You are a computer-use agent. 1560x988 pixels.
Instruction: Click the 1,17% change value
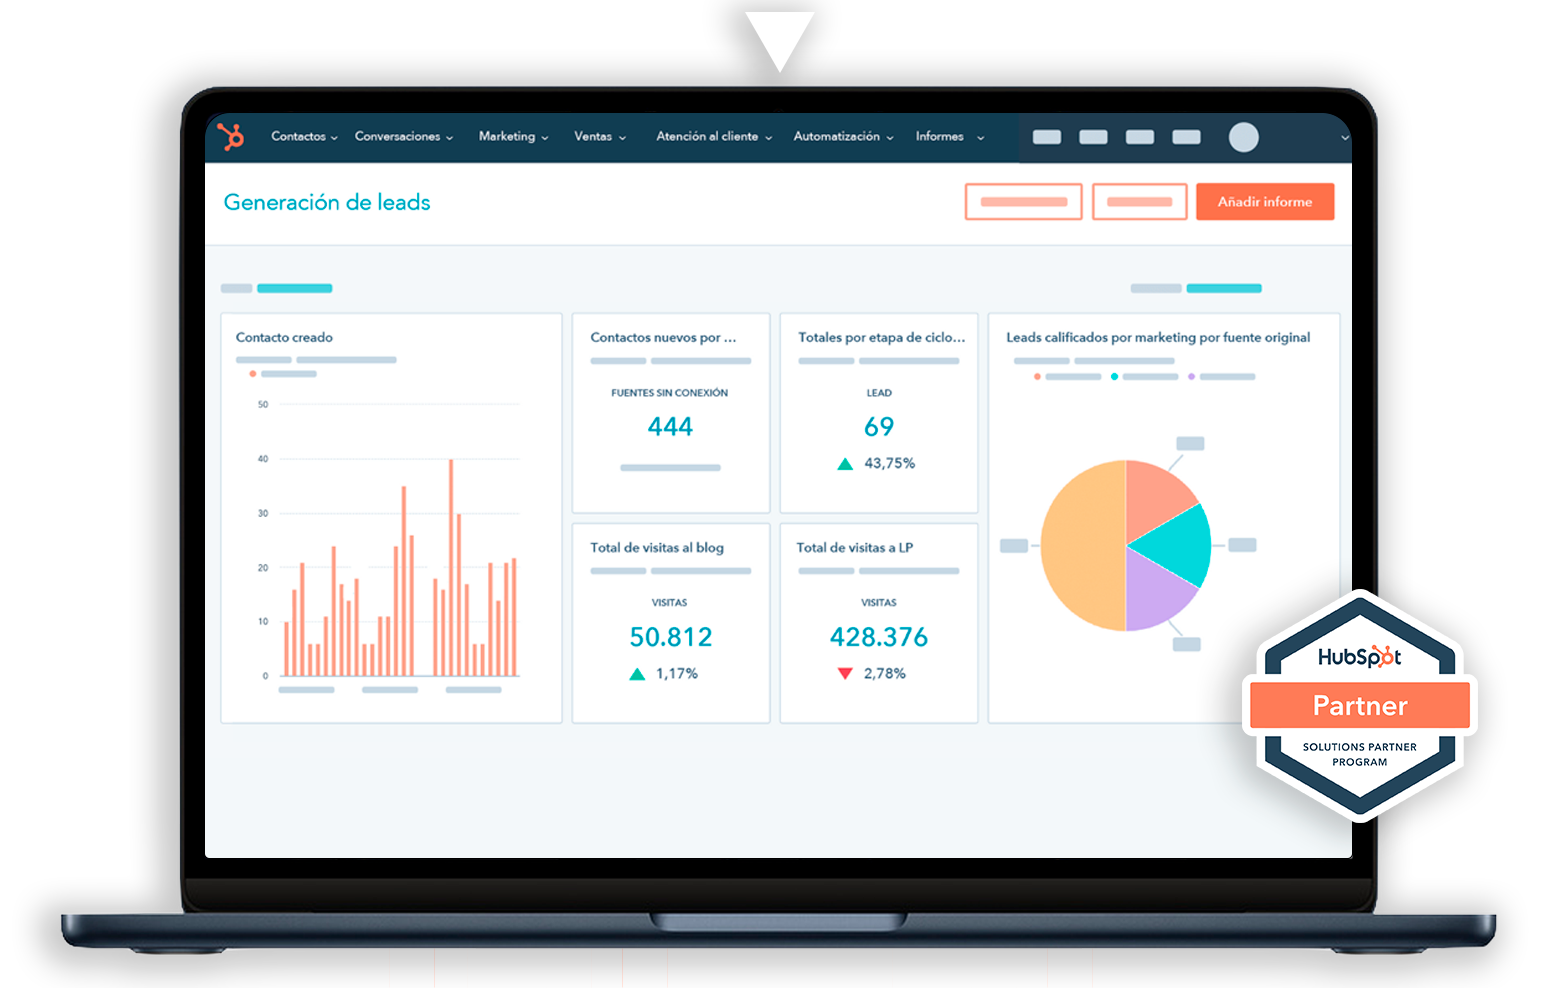point(677,673)
